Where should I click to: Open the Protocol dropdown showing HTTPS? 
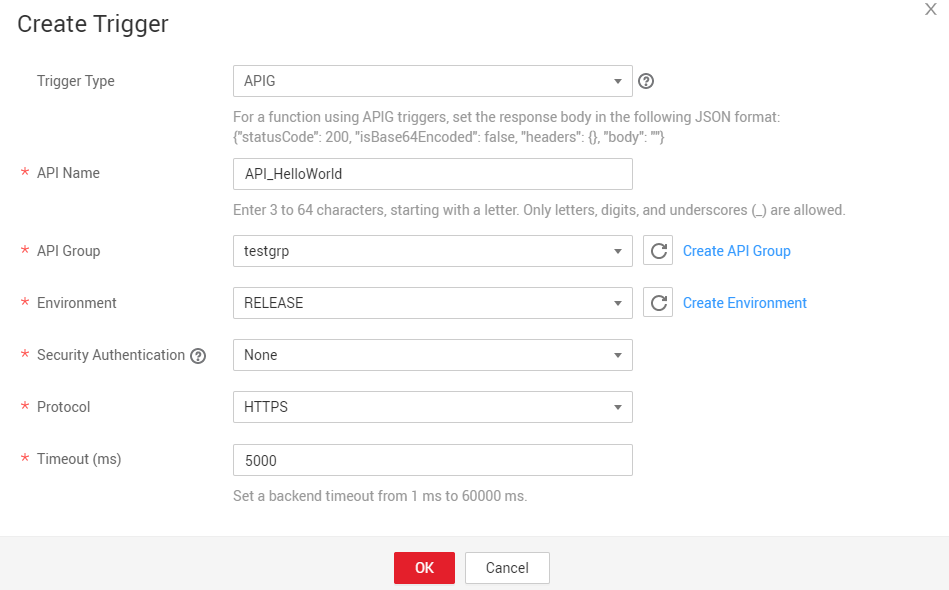point(432,407)
